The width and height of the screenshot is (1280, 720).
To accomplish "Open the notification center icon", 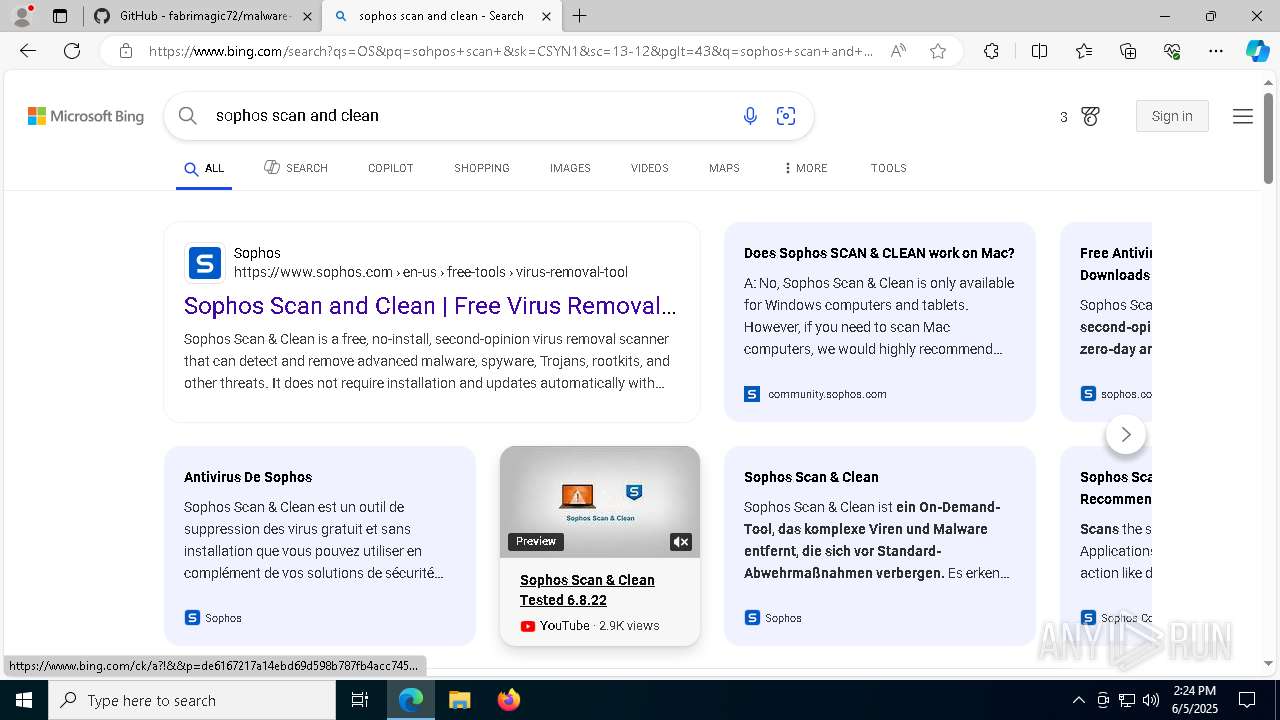I will (1247, 700).
